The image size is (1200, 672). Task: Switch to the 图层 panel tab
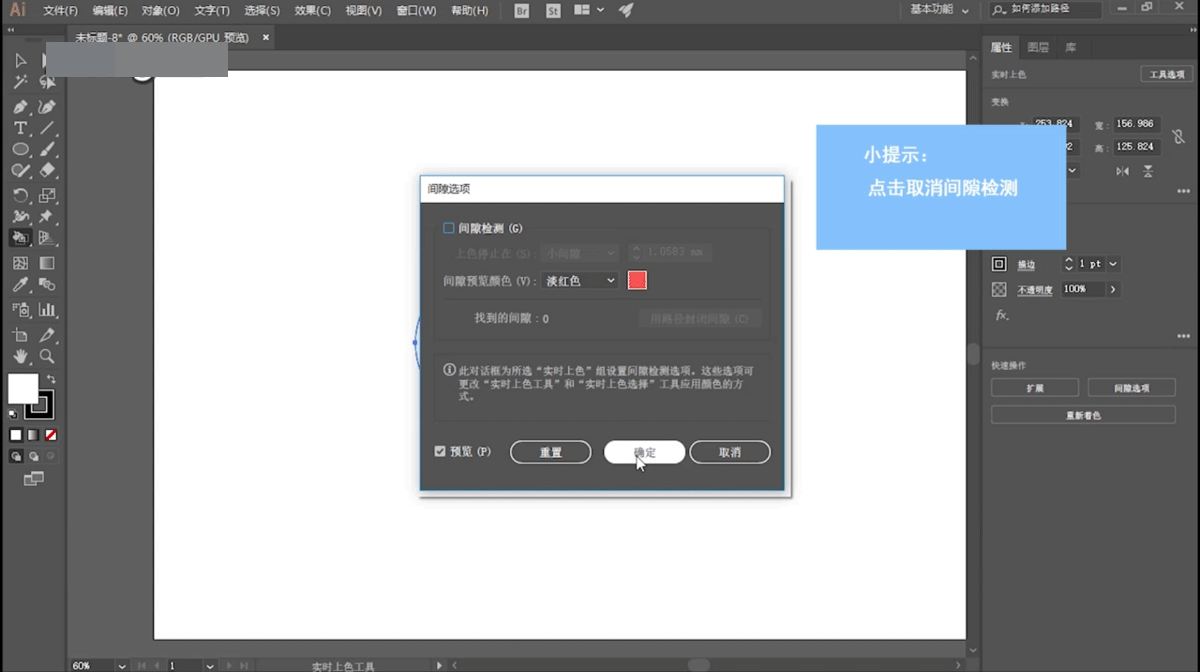point(1040,46)
